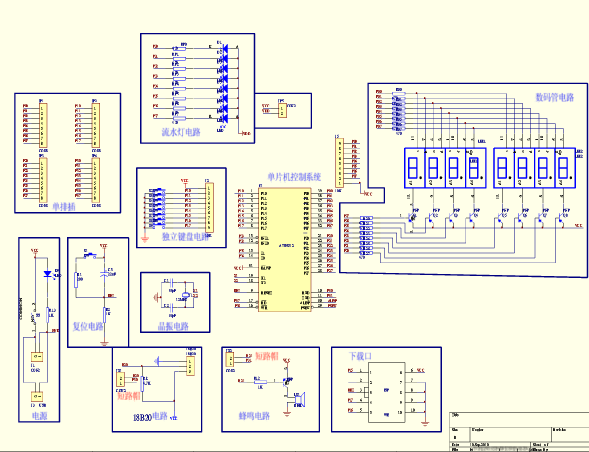The height and width of the screenshot is (452, 589).
Task: Click the 晶振电路 label
Action: click(173, 326)
